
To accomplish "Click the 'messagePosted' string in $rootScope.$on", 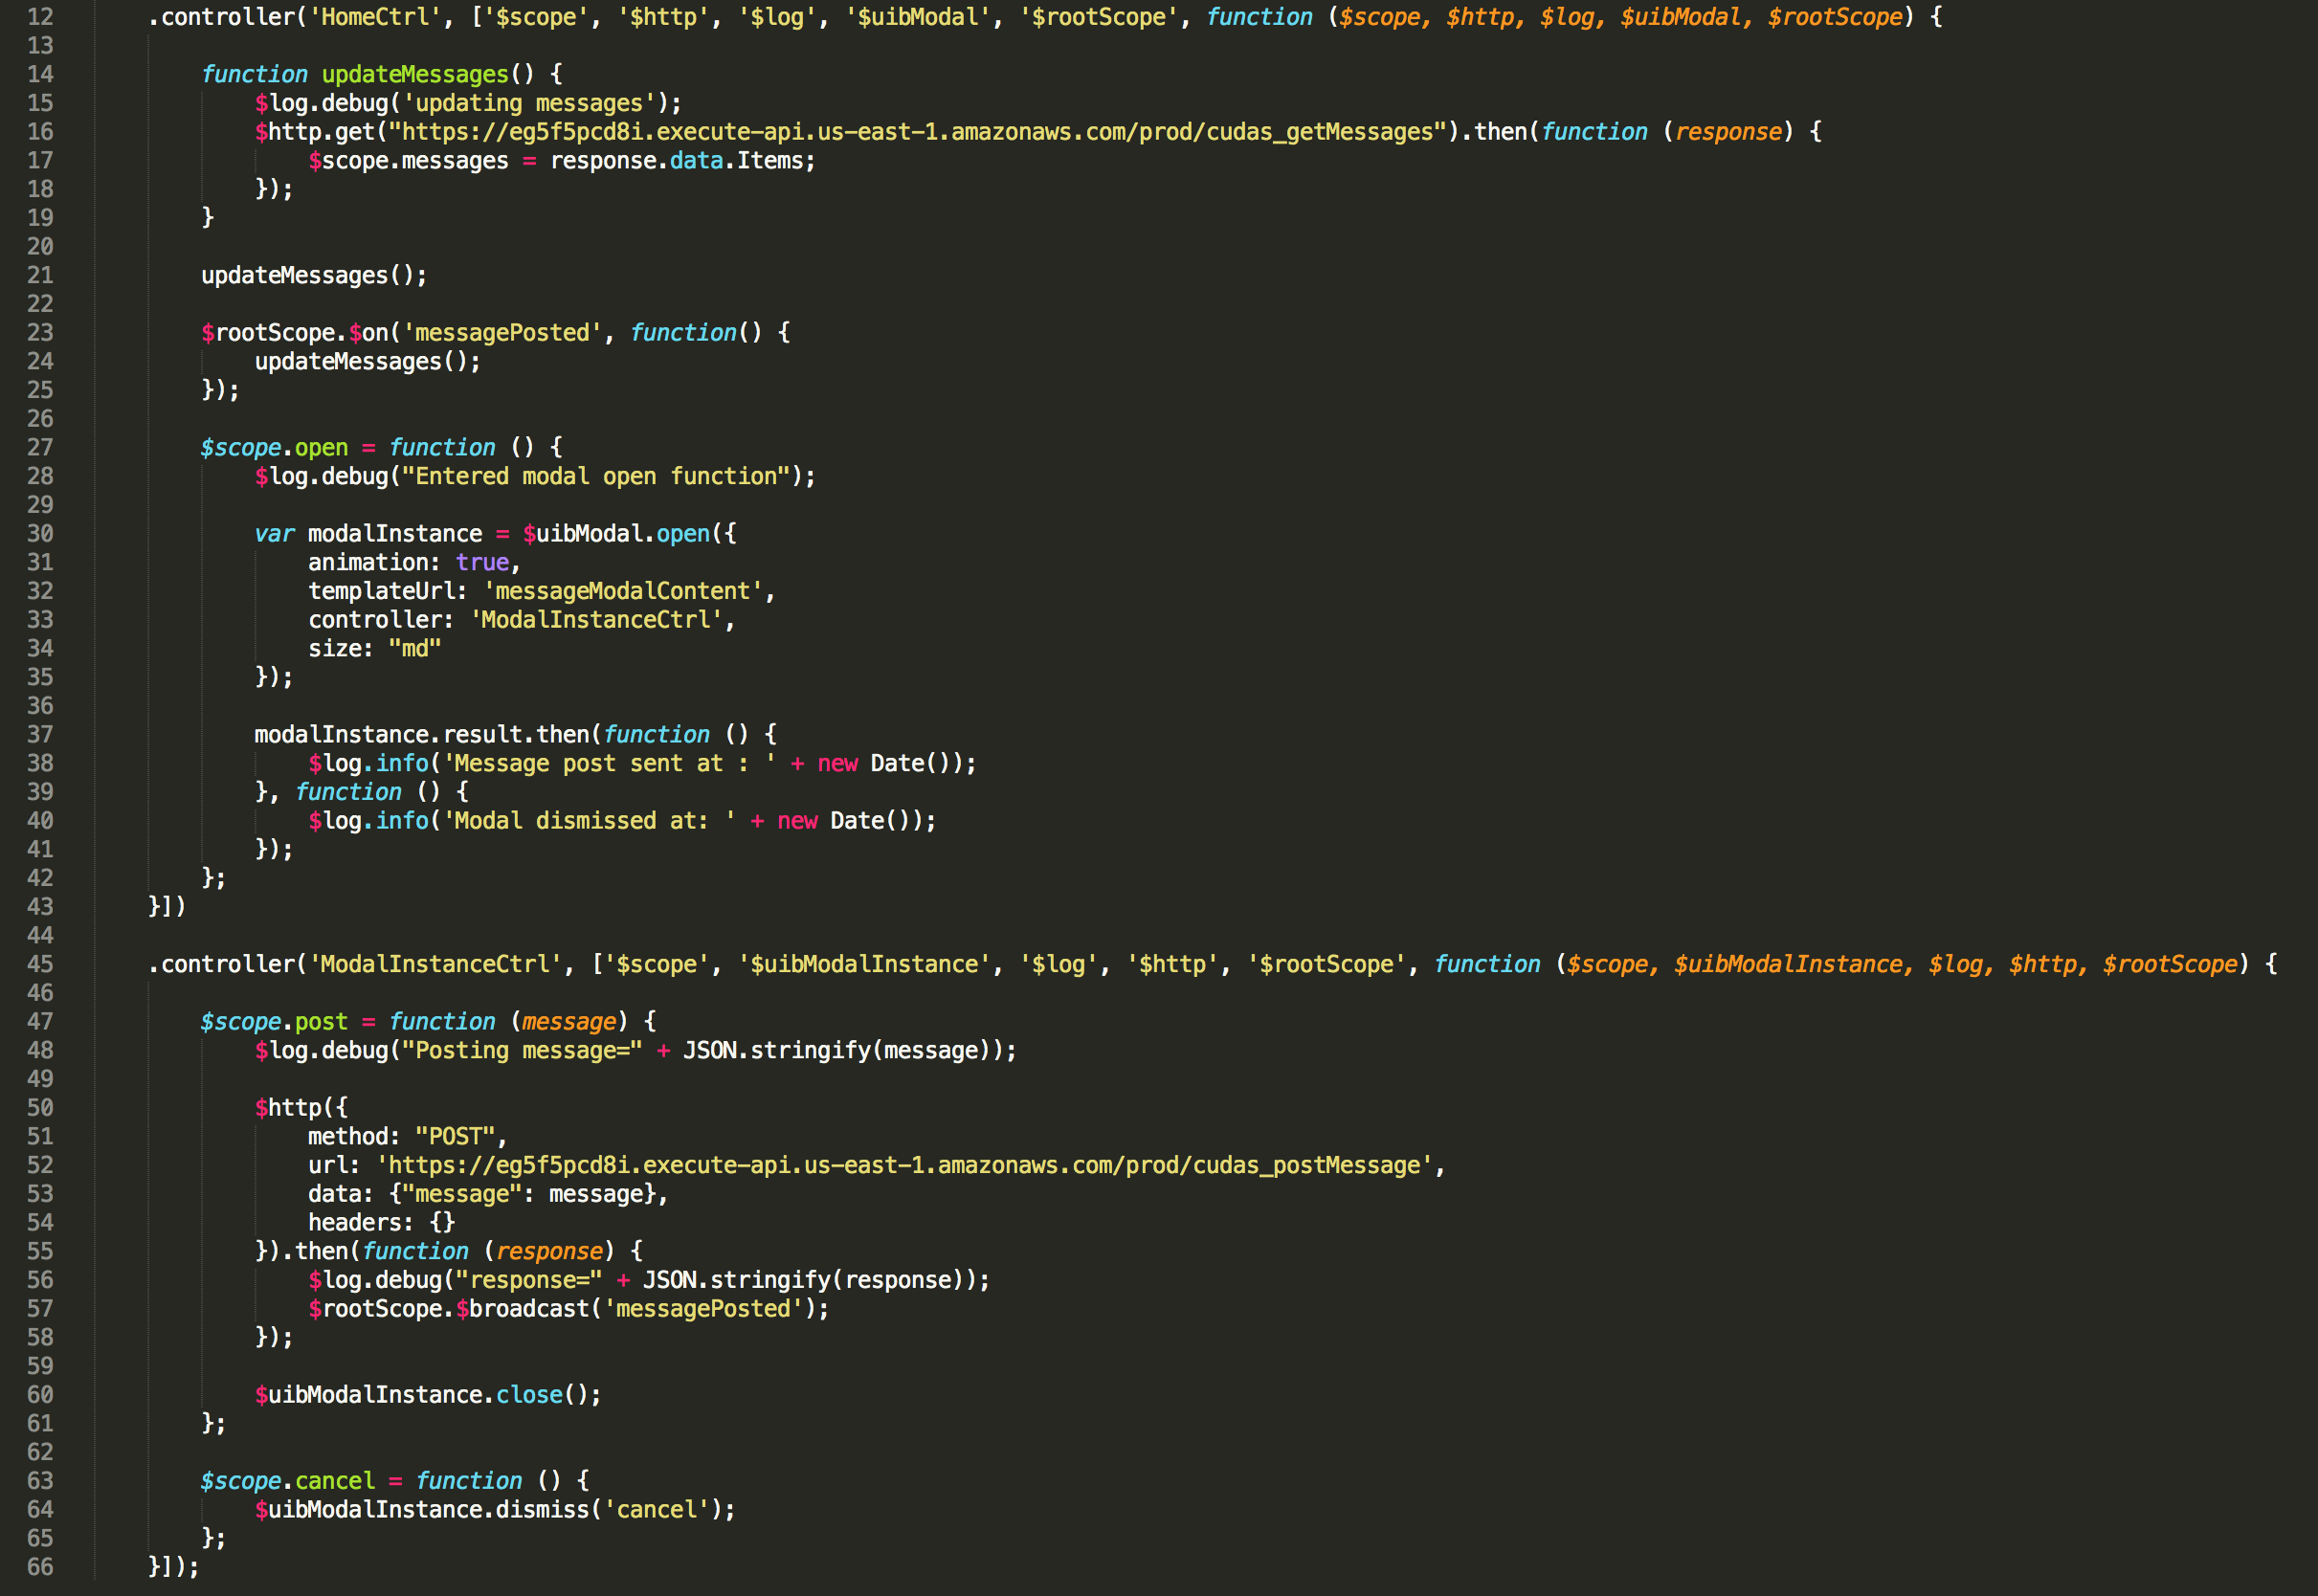I will pos(502,333).
